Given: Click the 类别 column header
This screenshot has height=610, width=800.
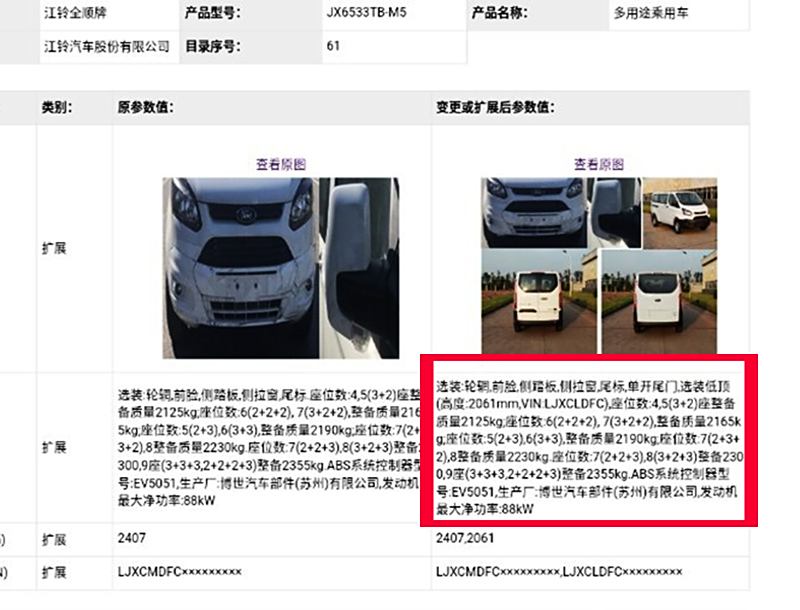Looking at the screenshot, I should coord(57,107).
